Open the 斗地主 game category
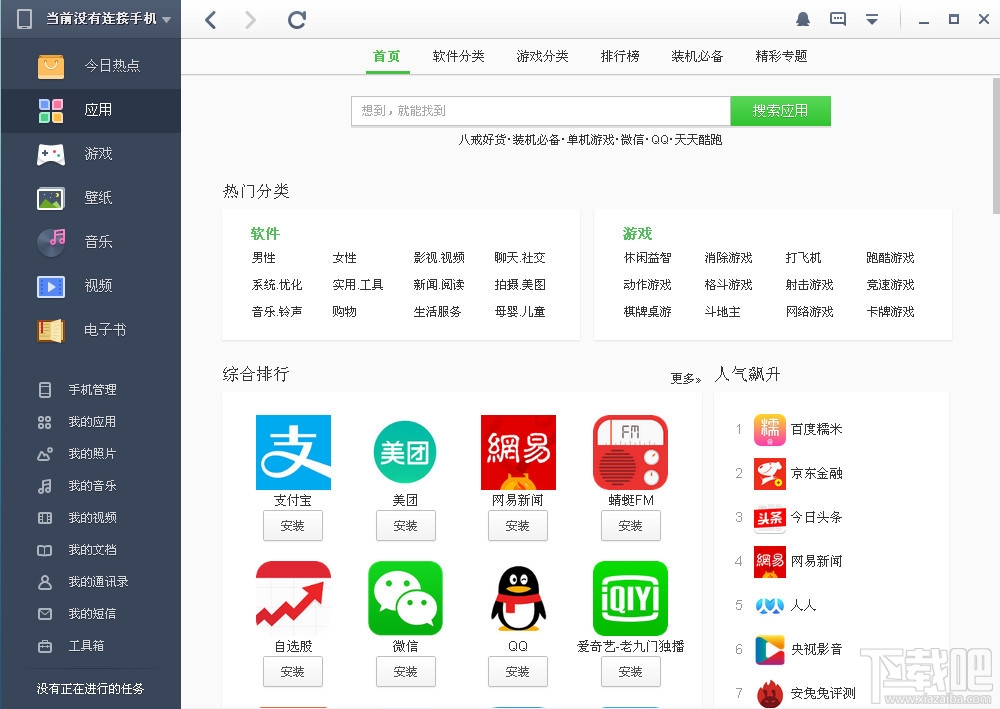The width and height of the screenshot is (1000, 709). [x=722, y=312]
